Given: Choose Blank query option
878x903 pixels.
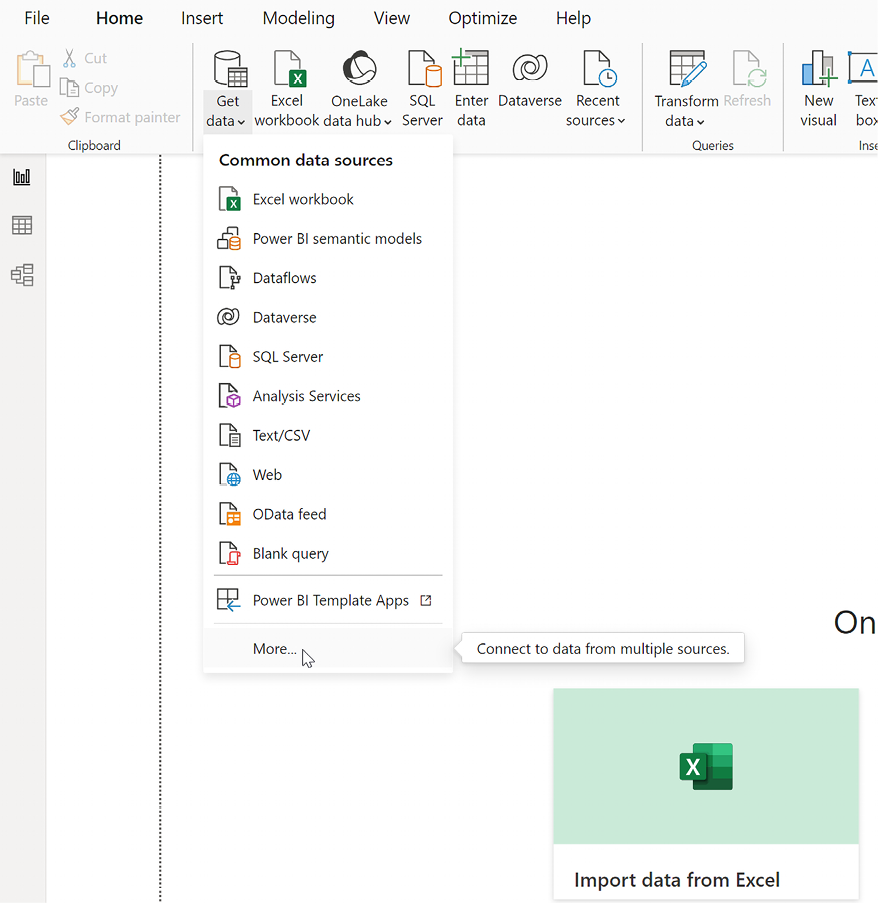Looking at the screenshot, I should pyautogui.click(x=328, y=553).
